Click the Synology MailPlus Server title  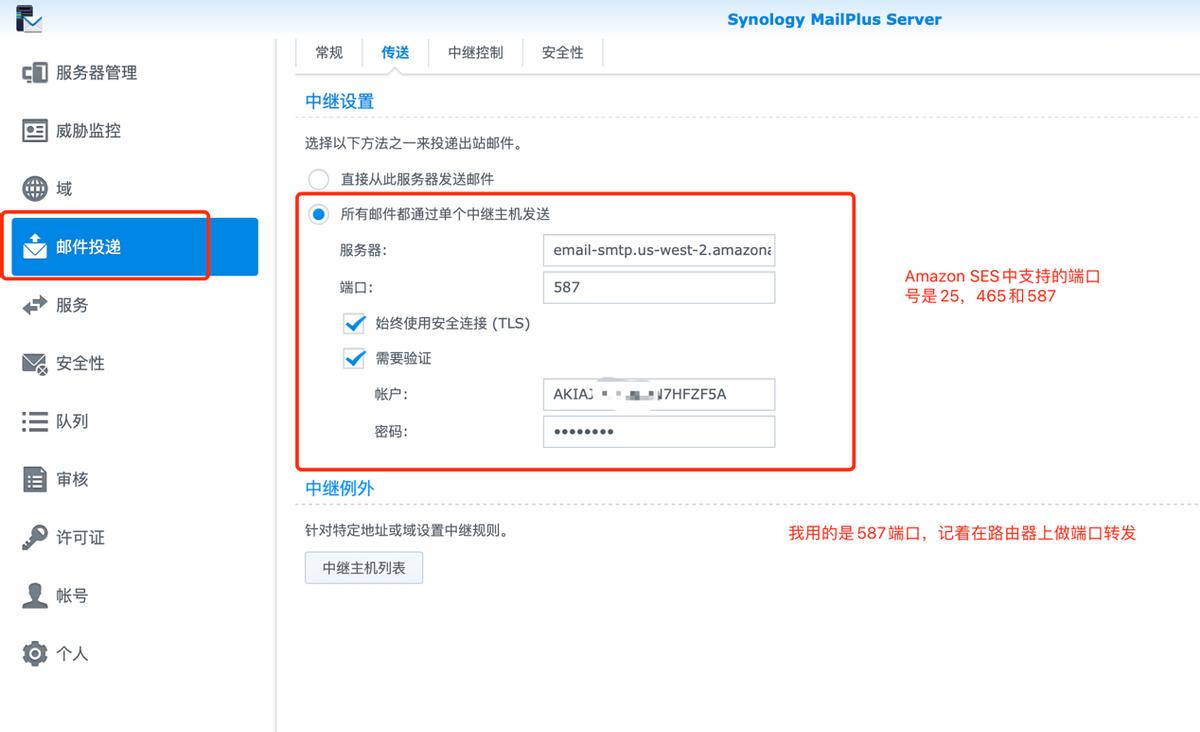tap(834, 19)
